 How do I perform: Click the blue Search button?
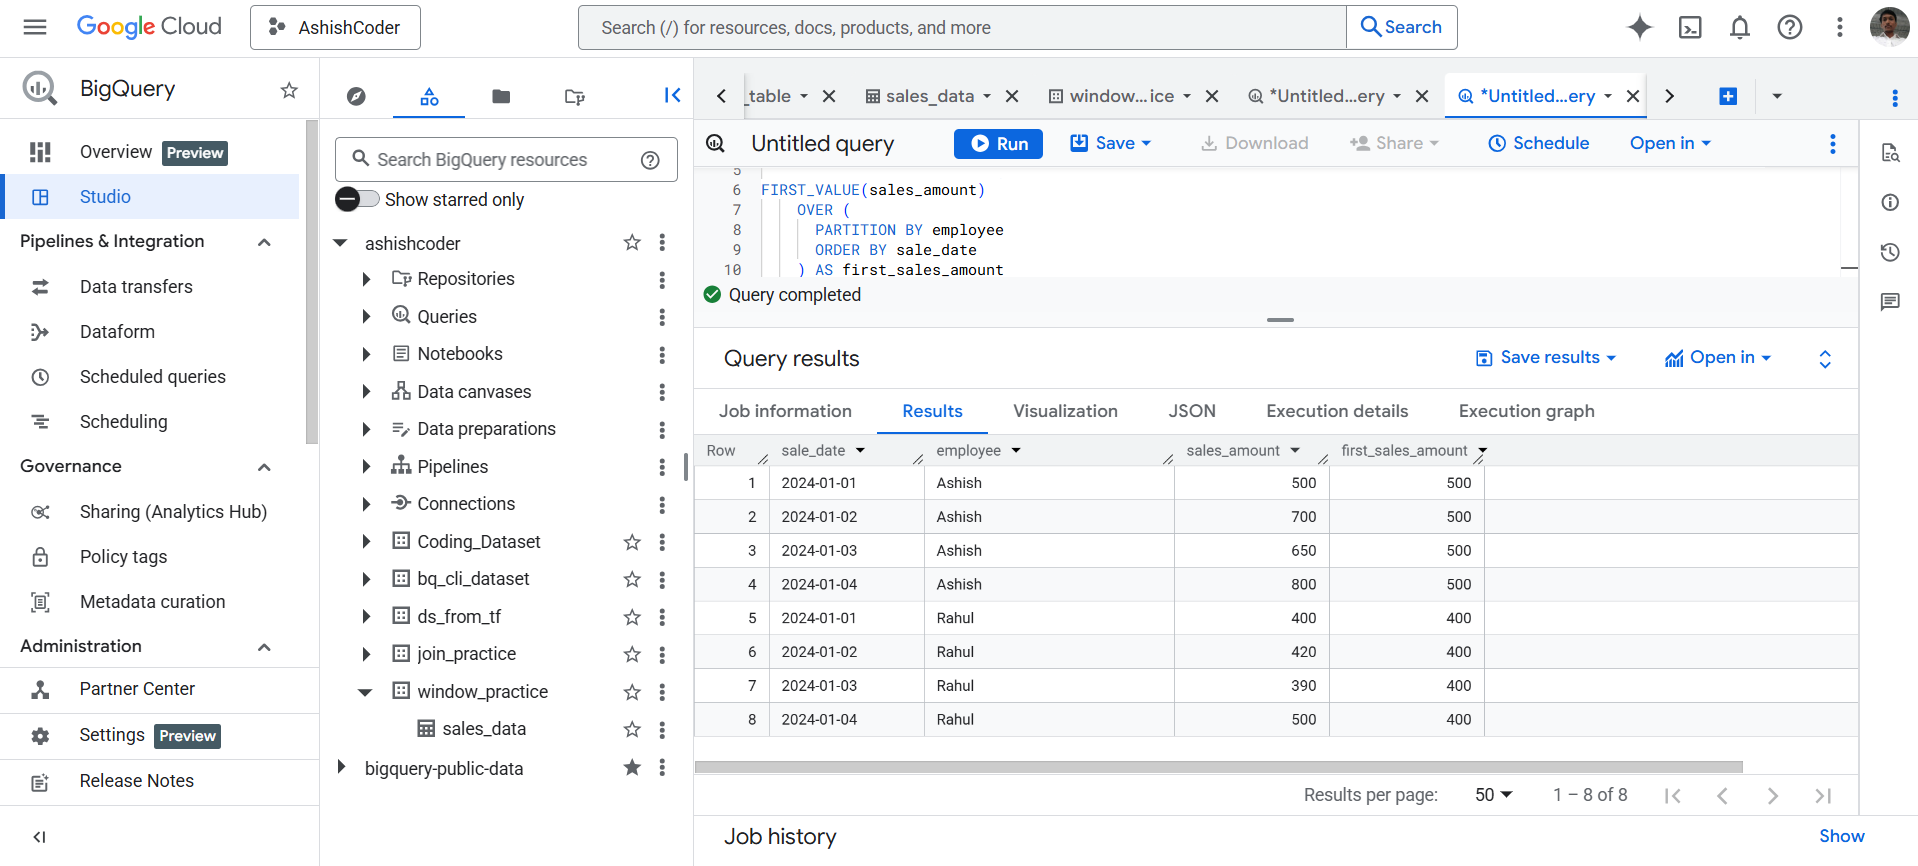click(1402, 27)
